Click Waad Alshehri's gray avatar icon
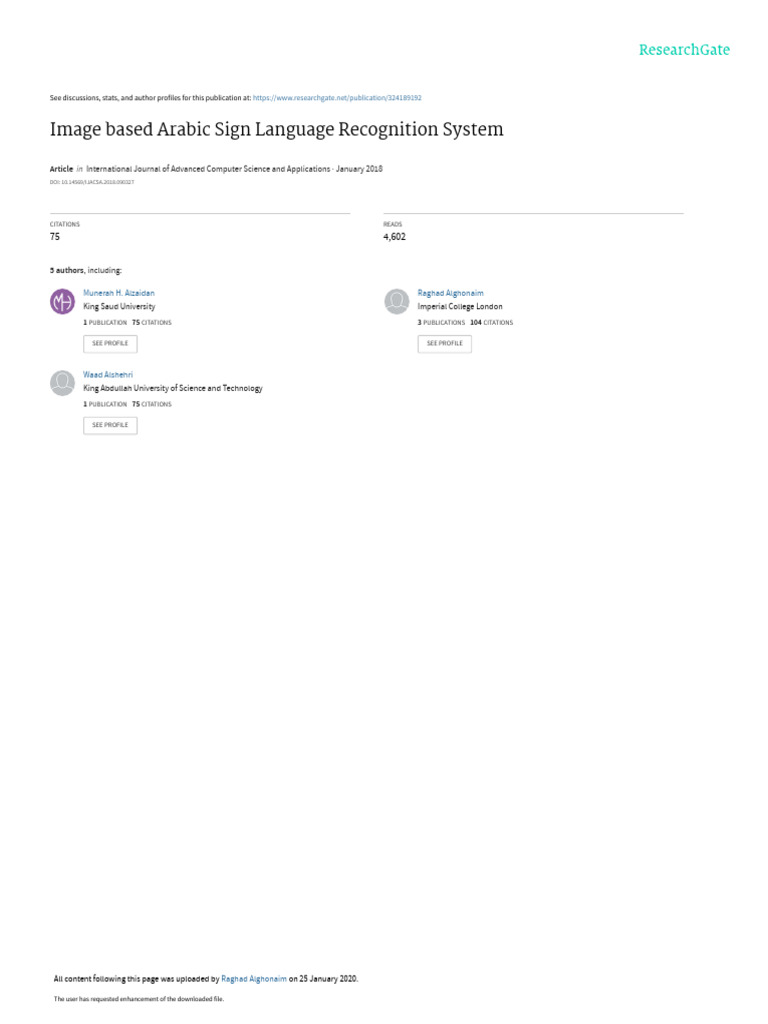The width and height of the screenshot is (768, 1024). (x=63, y=383)
